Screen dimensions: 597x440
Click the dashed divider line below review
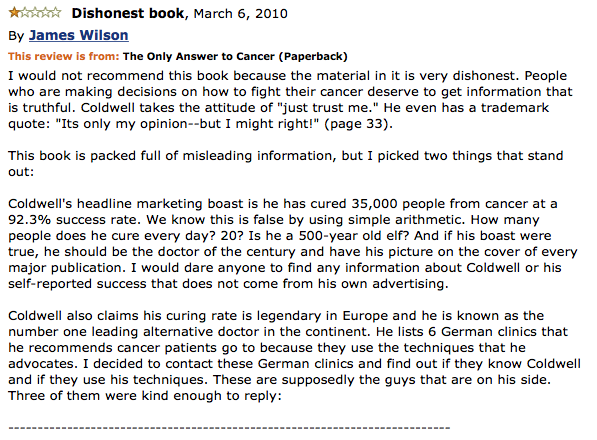click(x=229, y=428)
